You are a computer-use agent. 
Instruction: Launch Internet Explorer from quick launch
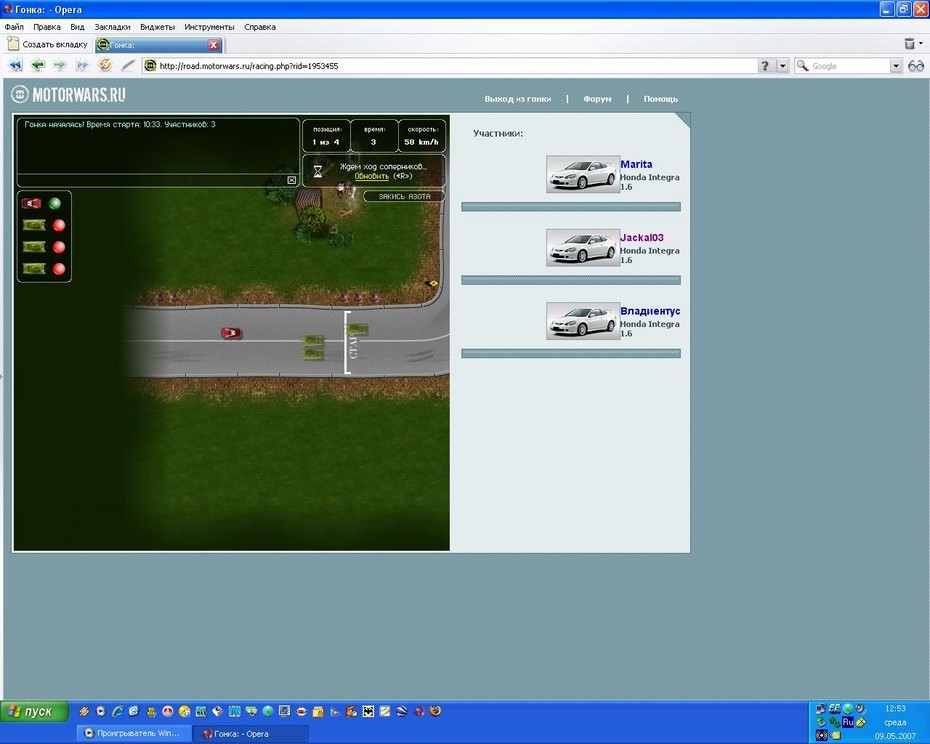tap(117, 711)
